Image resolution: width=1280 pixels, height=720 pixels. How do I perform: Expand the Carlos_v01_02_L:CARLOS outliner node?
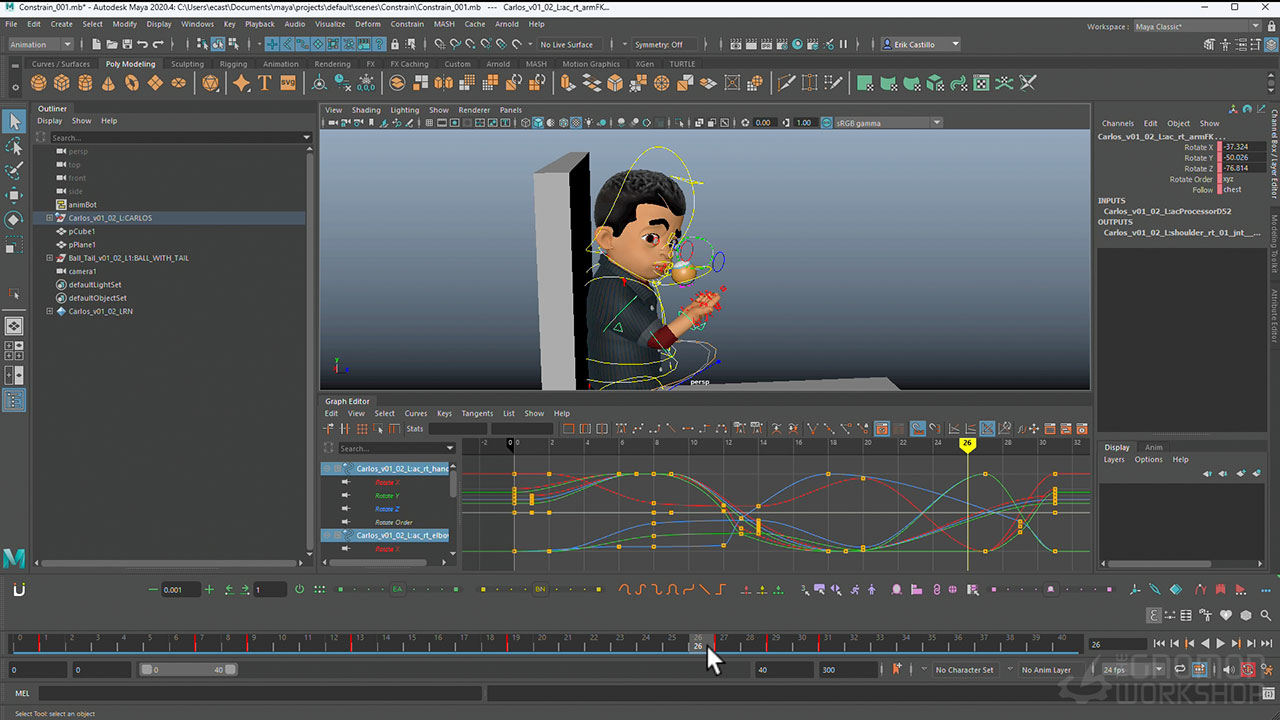click(x=50, y=218)
